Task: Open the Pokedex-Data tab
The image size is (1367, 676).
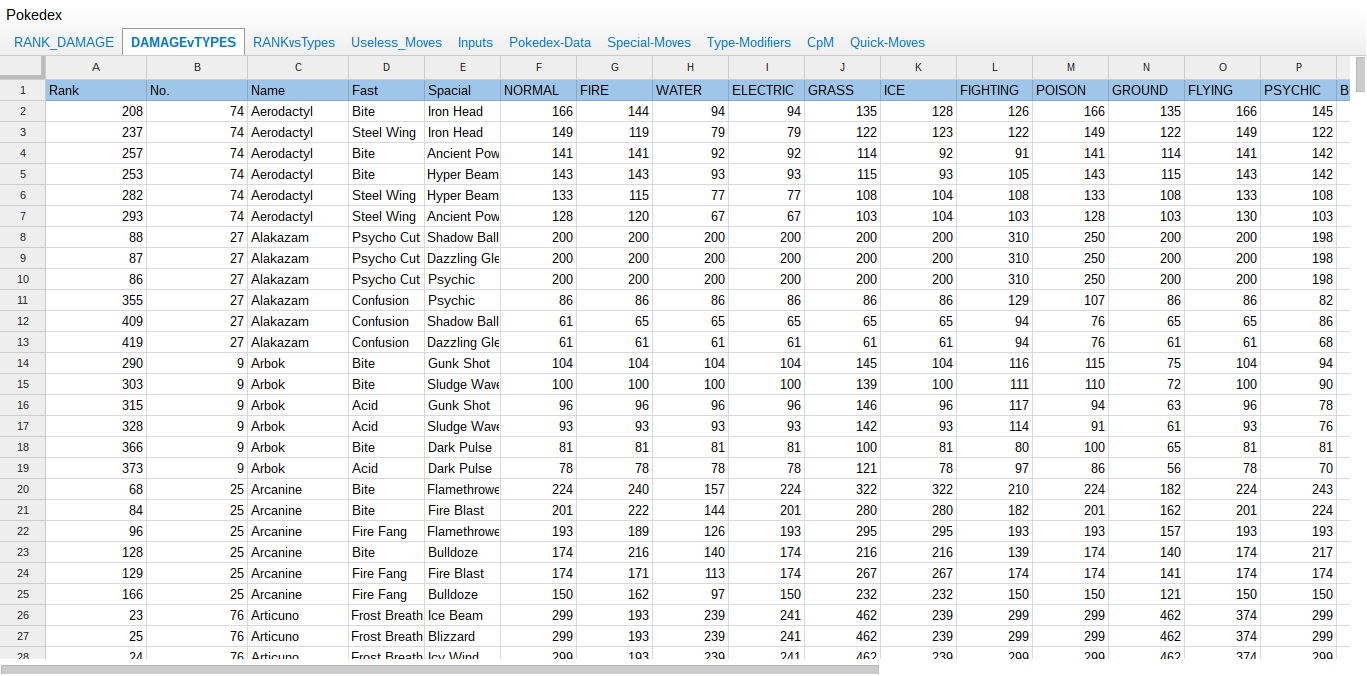Action: click(550, 42)
